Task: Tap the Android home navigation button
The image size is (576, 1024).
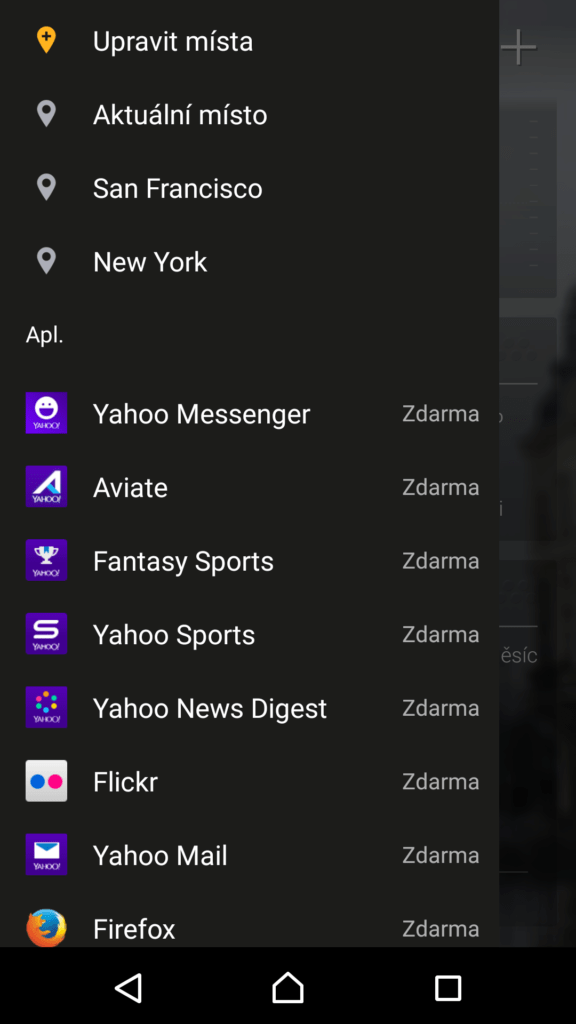Action: 288,987
